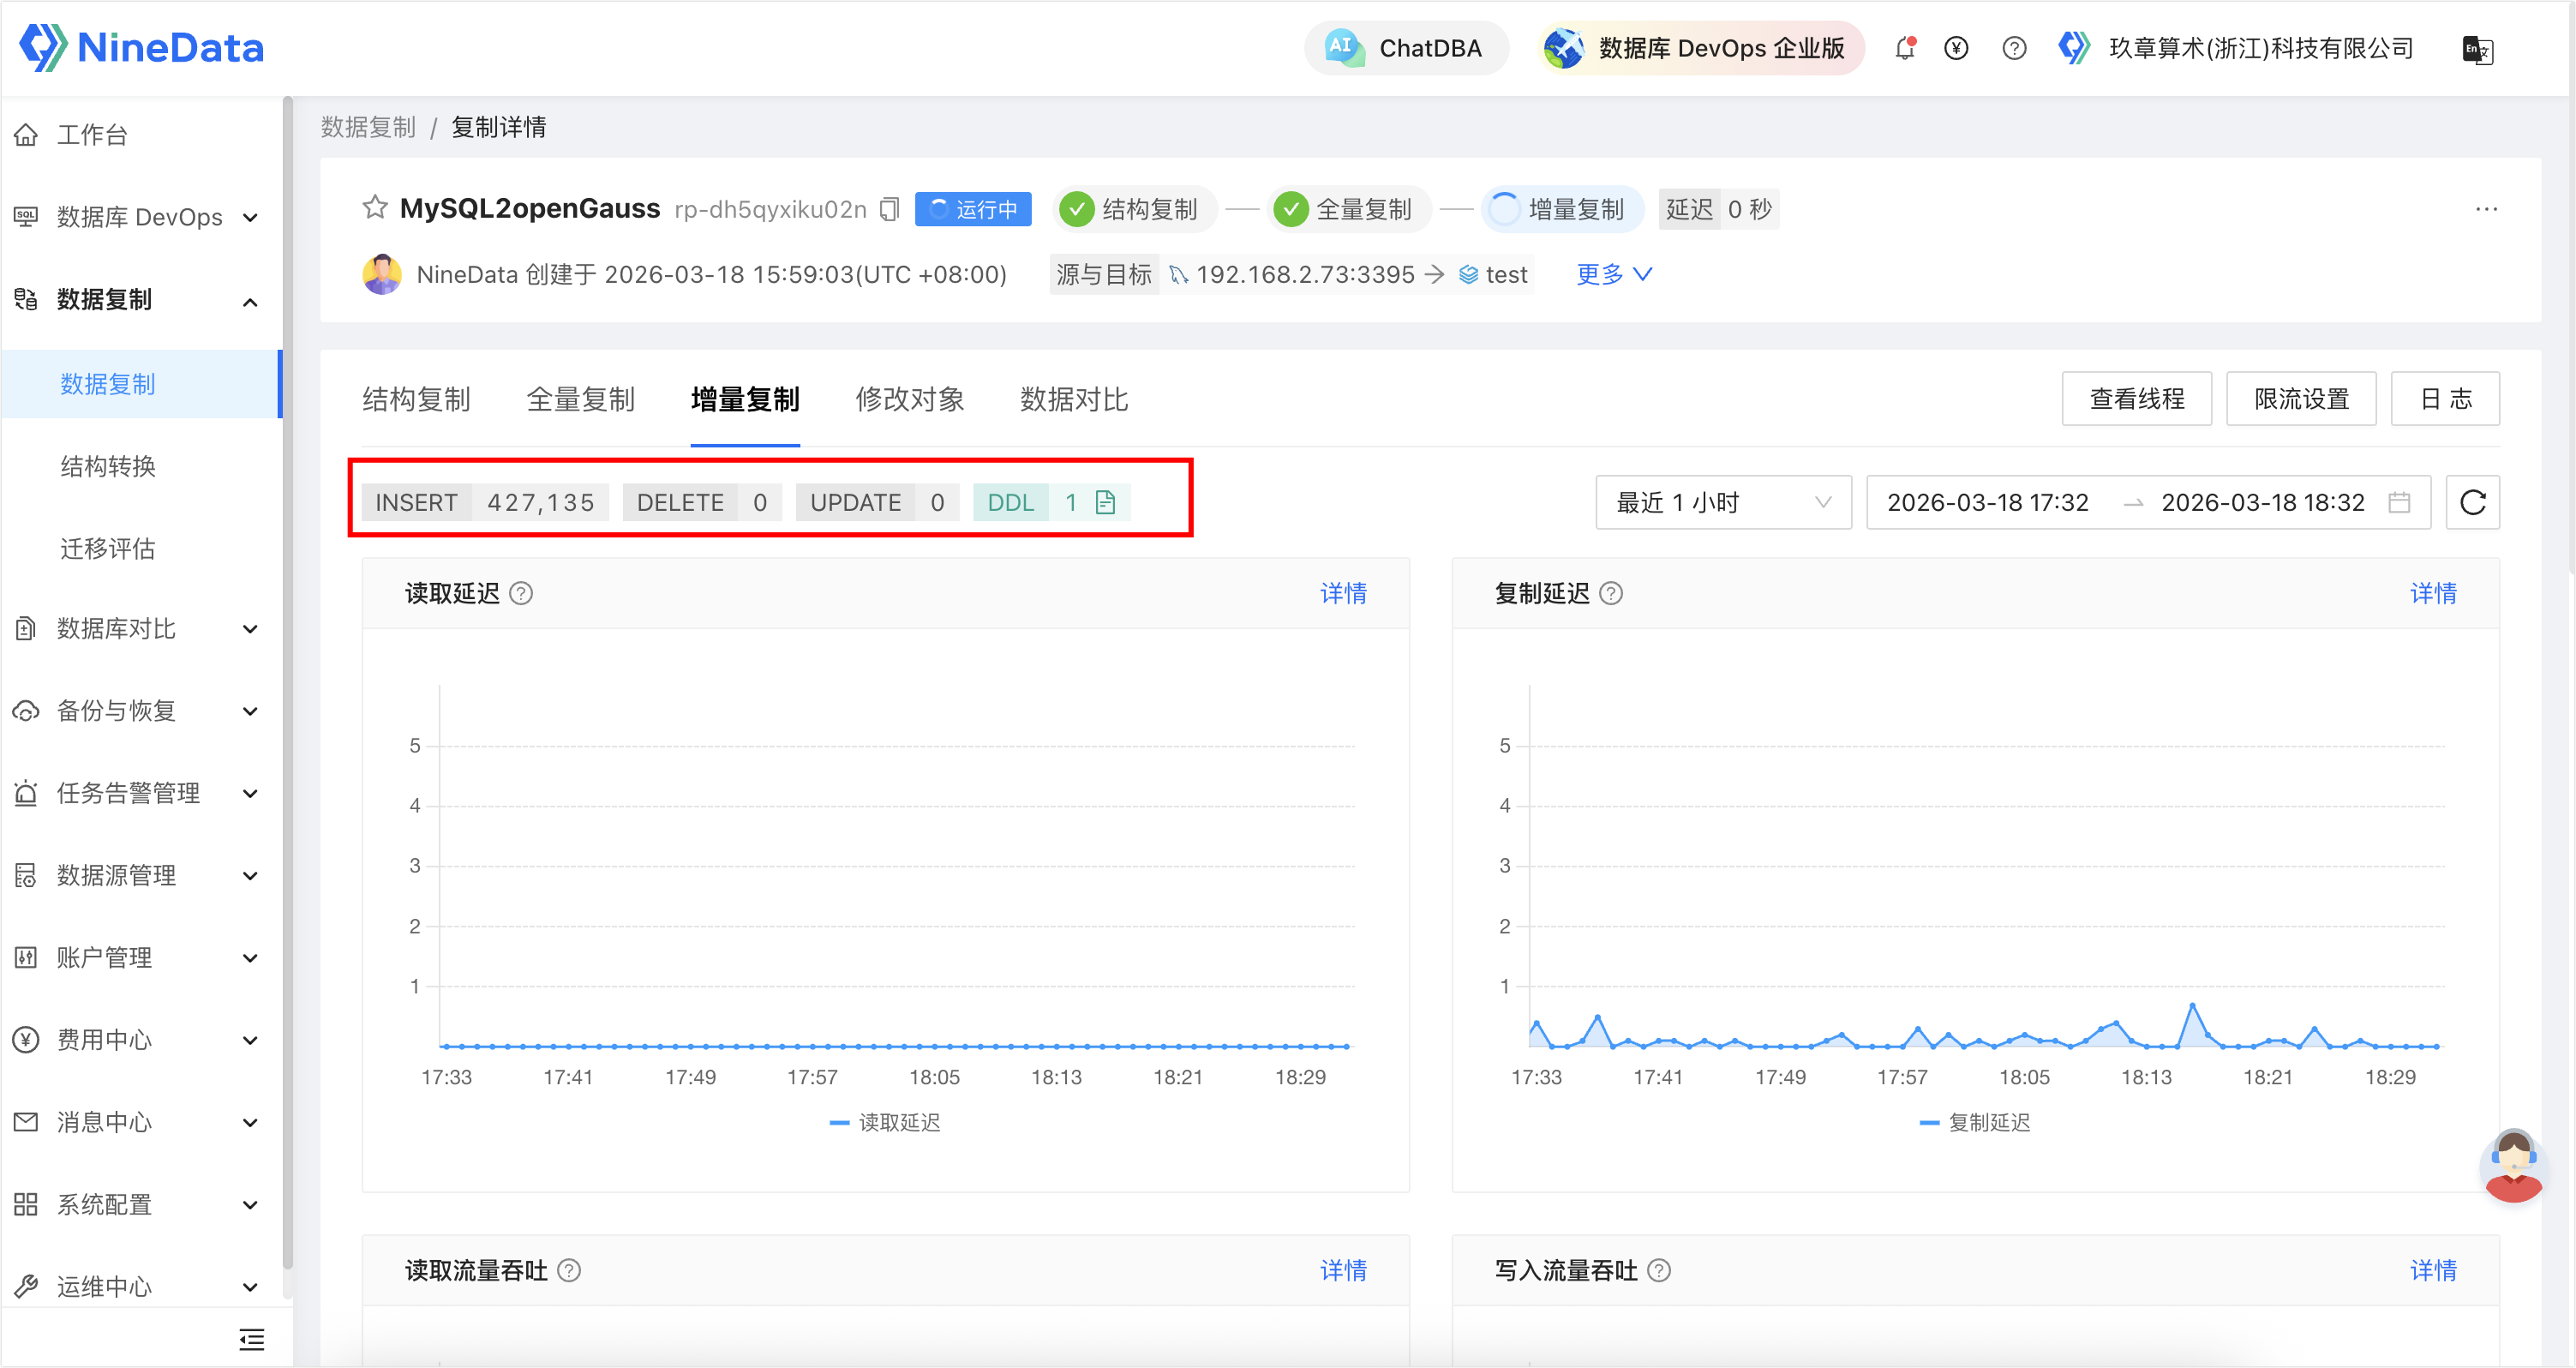Switch to the 全量复制 tab

(580, 399)
